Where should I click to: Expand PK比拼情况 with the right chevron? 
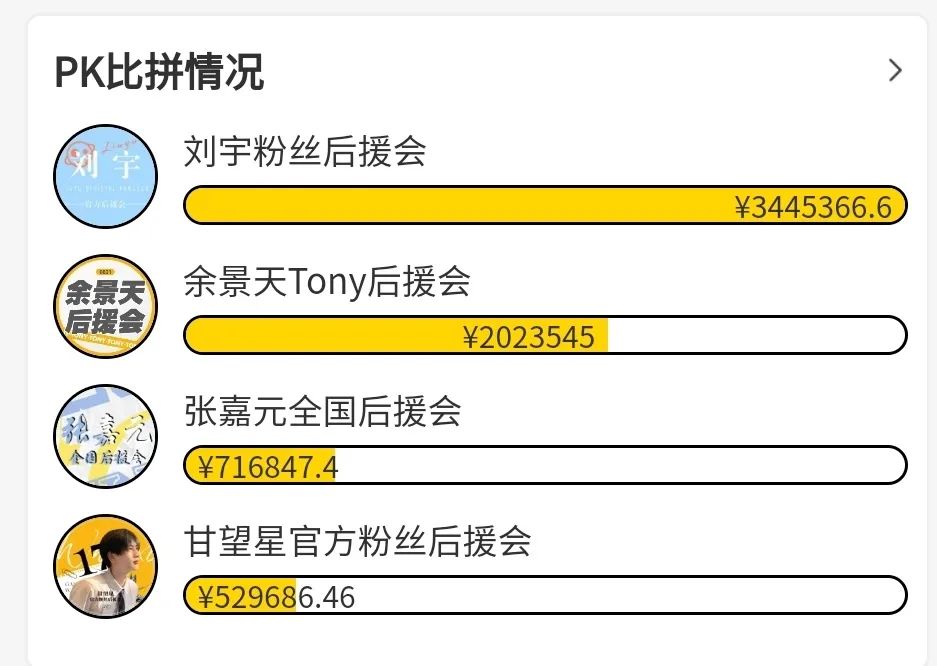(895, 70)
